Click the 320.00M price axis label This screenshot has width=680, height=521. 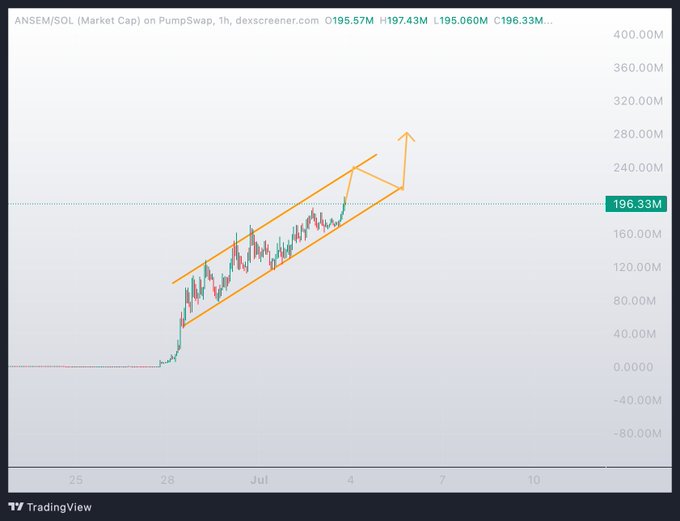[x=638, y=101]
